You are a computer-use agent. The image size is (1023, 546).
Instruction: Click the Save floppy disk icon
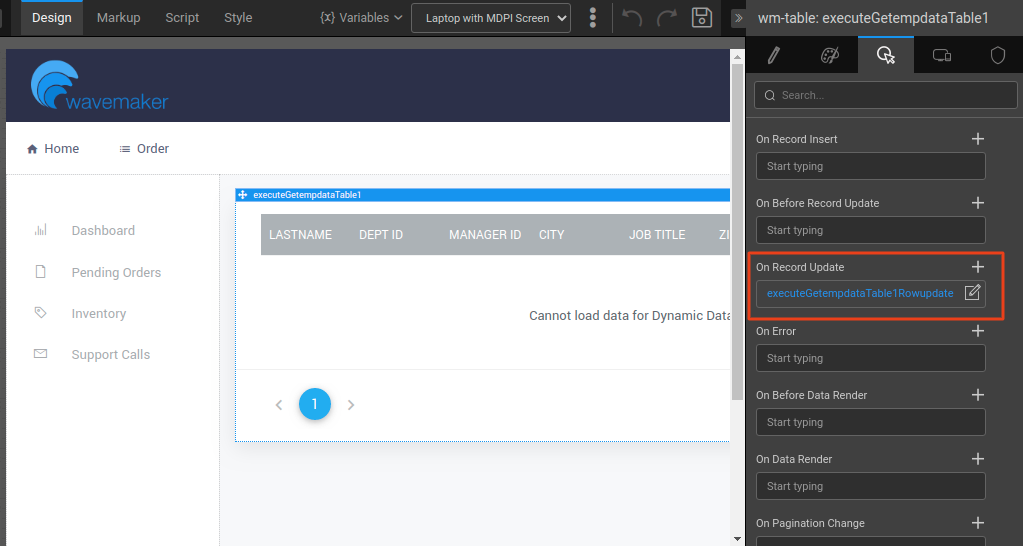[702, 18]
